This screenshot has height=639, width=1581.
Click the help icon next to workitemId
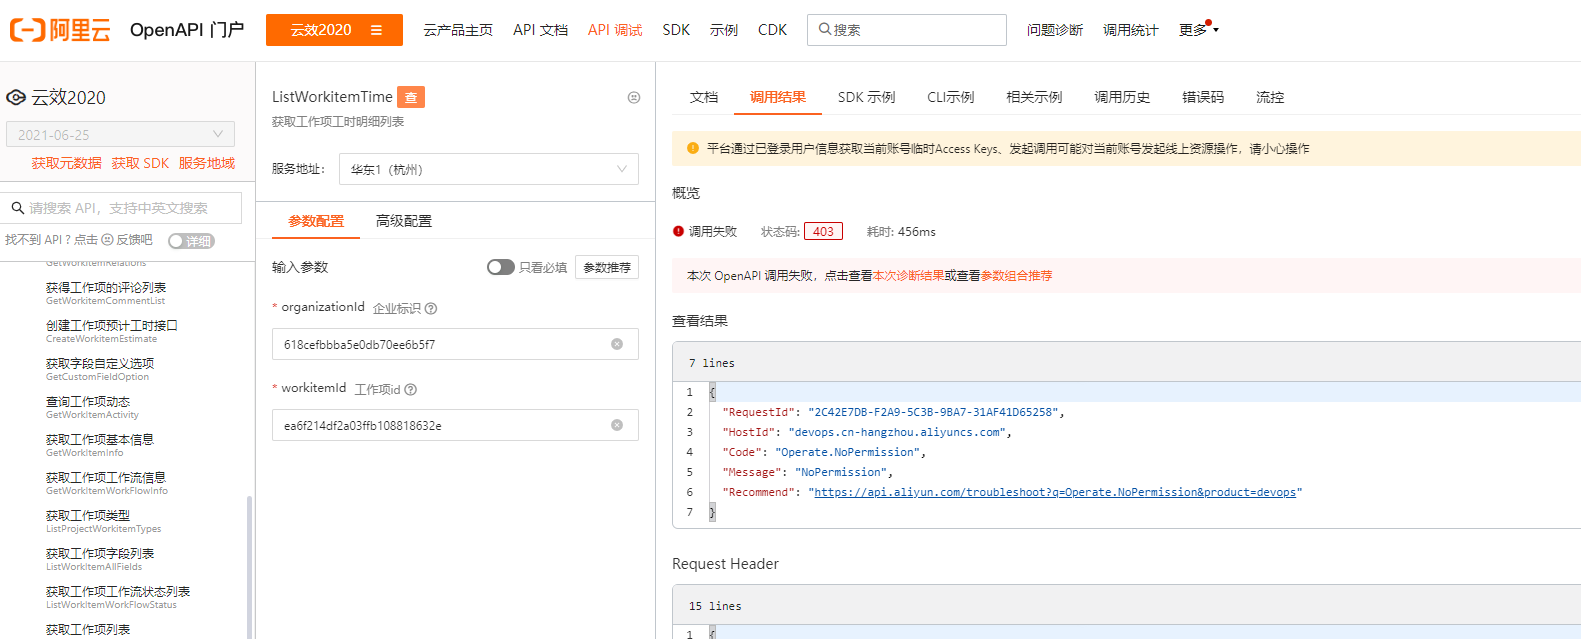click(x=411, y=390)
